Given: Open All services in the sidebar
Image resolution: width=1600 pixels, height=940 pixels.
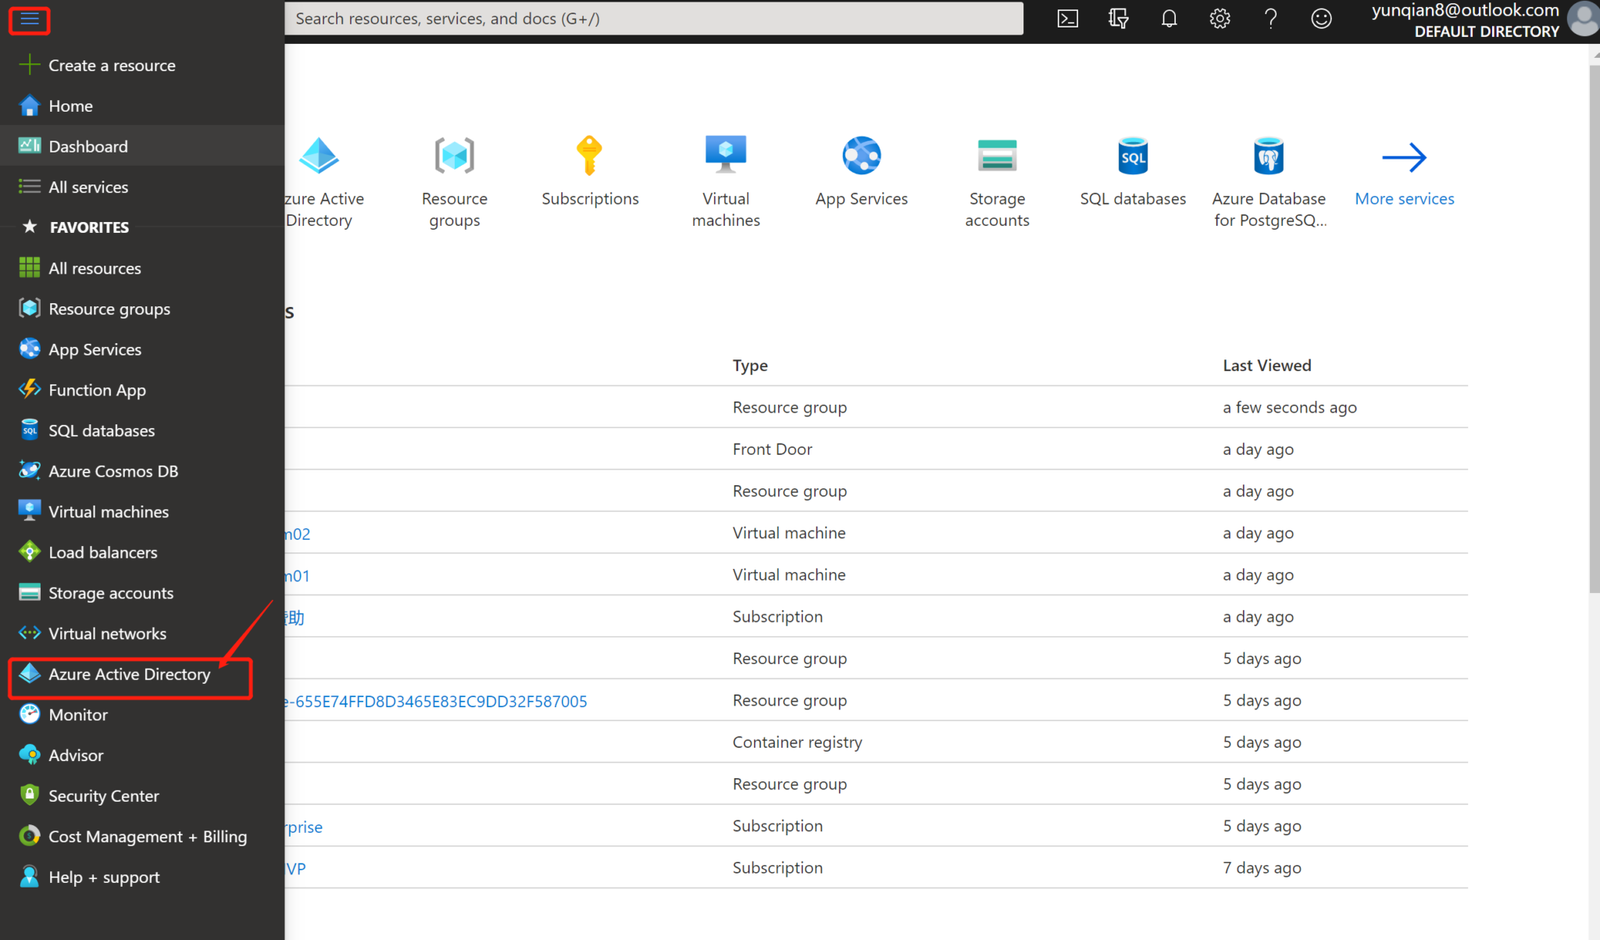Looking at the screenshot, I should (142, 187).
